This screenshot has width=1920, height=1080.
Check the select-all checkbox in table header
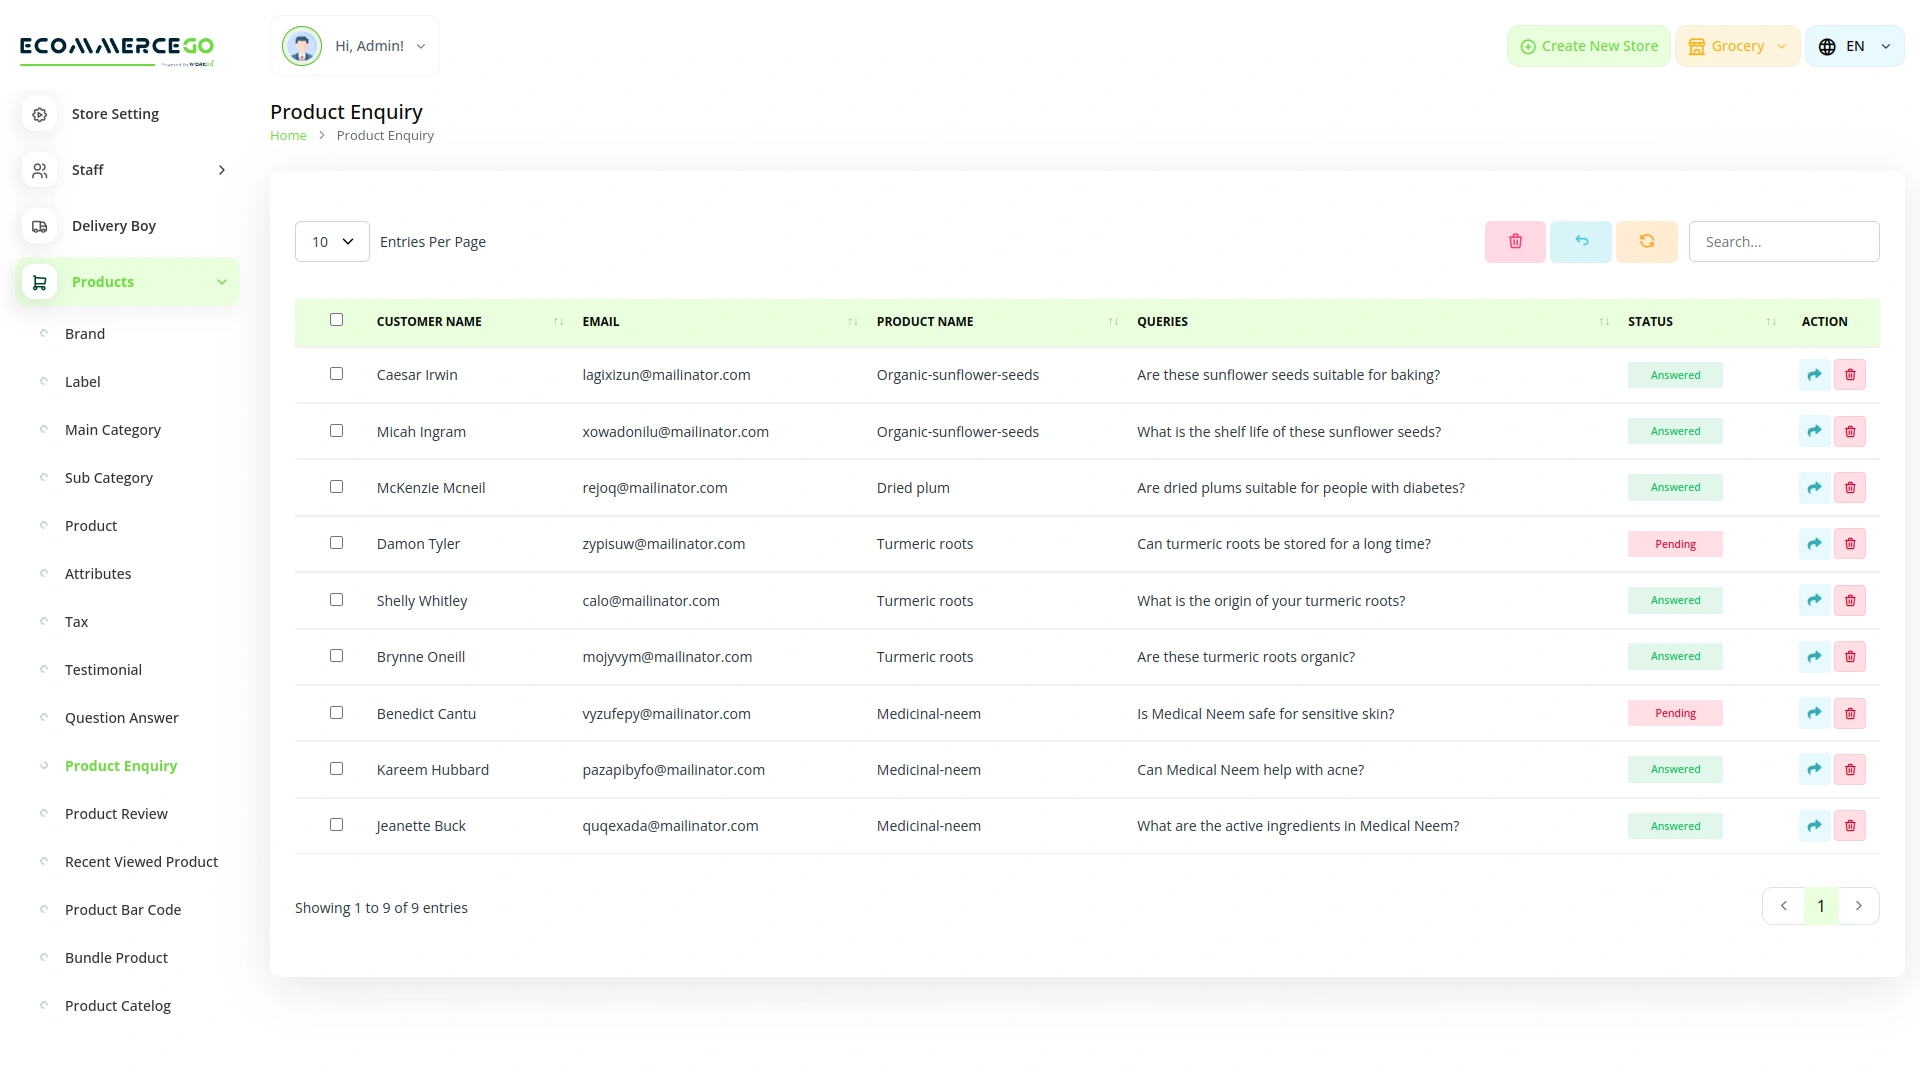pos(336,319)
